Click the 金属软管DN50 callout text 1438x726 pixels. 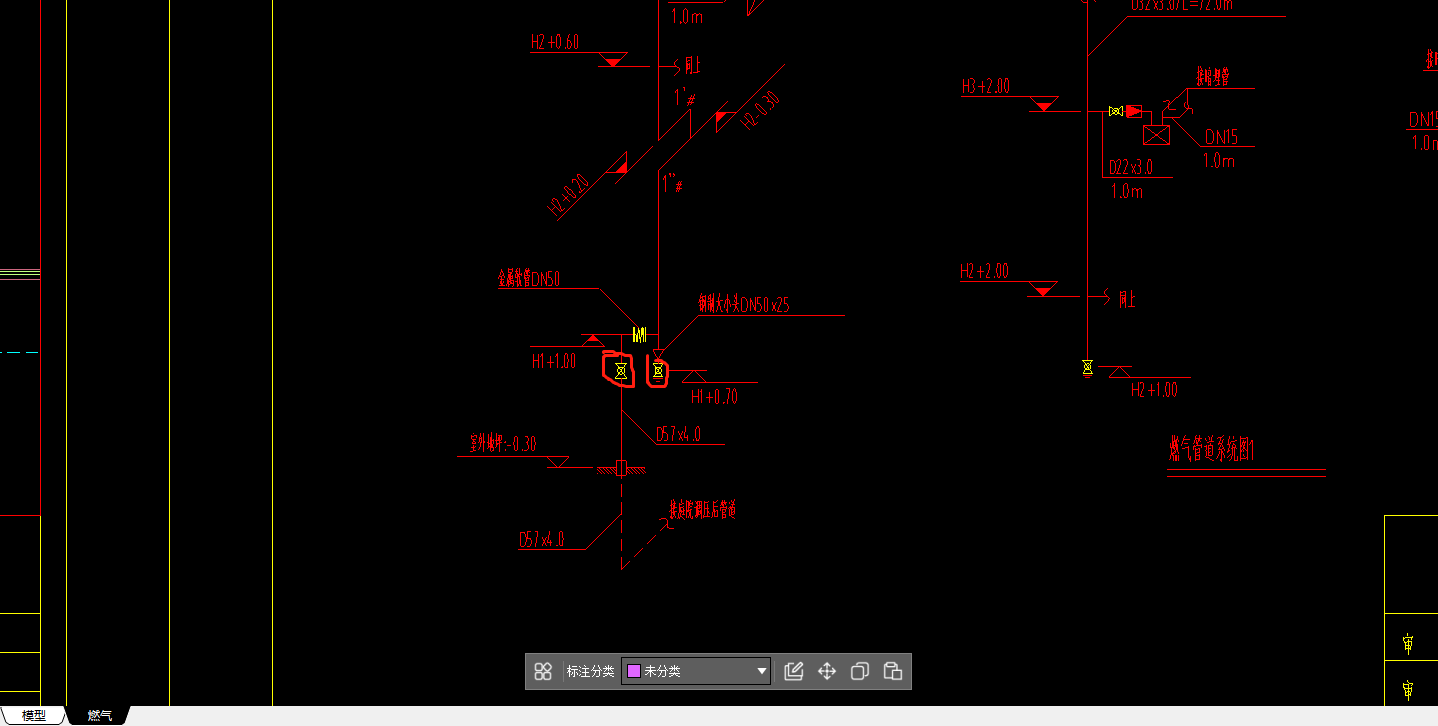pos(529,278)
